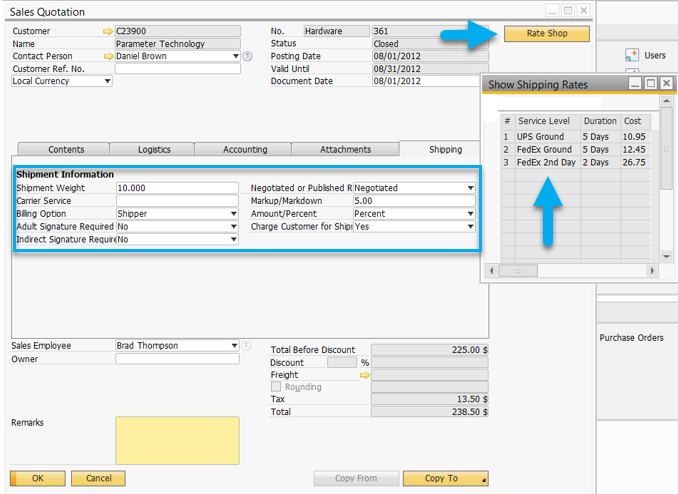Viewport: 678px width, 494px height.
Task: Switch to the Accounting tab
Action: (243, 149)
